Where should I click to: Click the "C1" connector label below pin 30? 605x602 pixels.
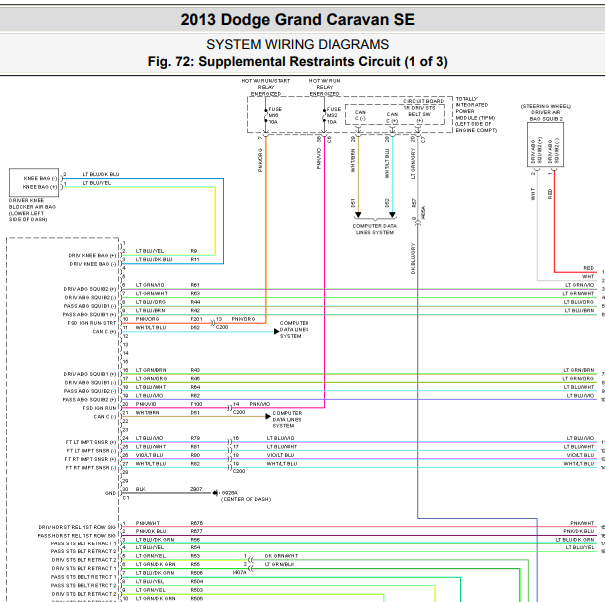click(x=126, y=498)
